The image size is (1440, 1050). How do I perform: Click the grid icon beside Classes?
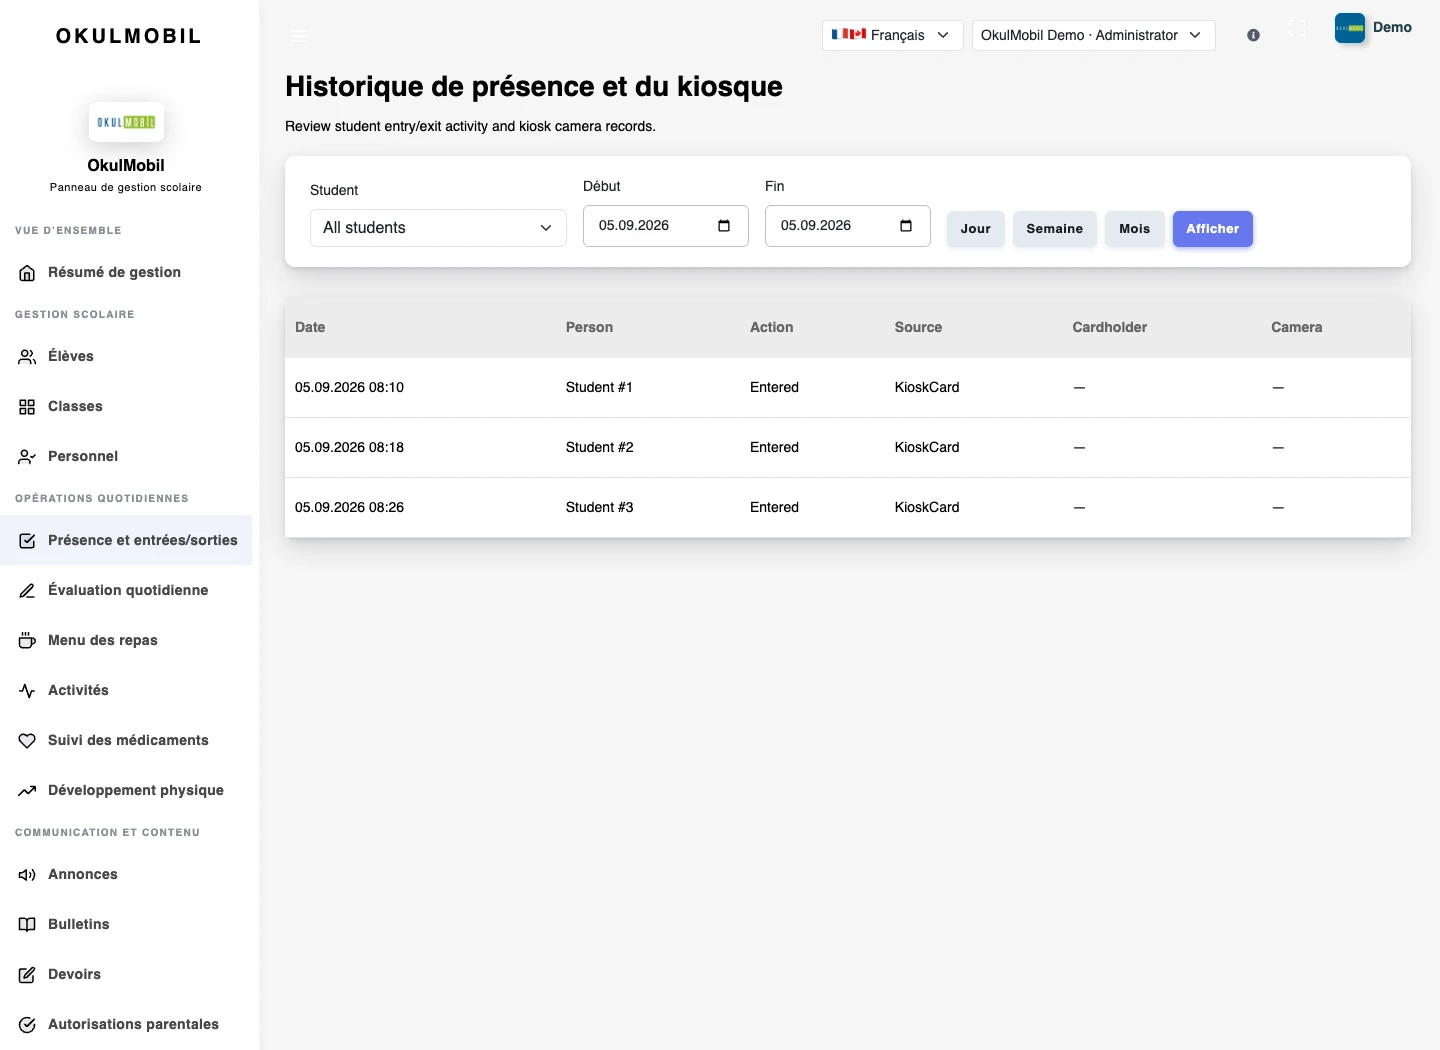[27, 407]
